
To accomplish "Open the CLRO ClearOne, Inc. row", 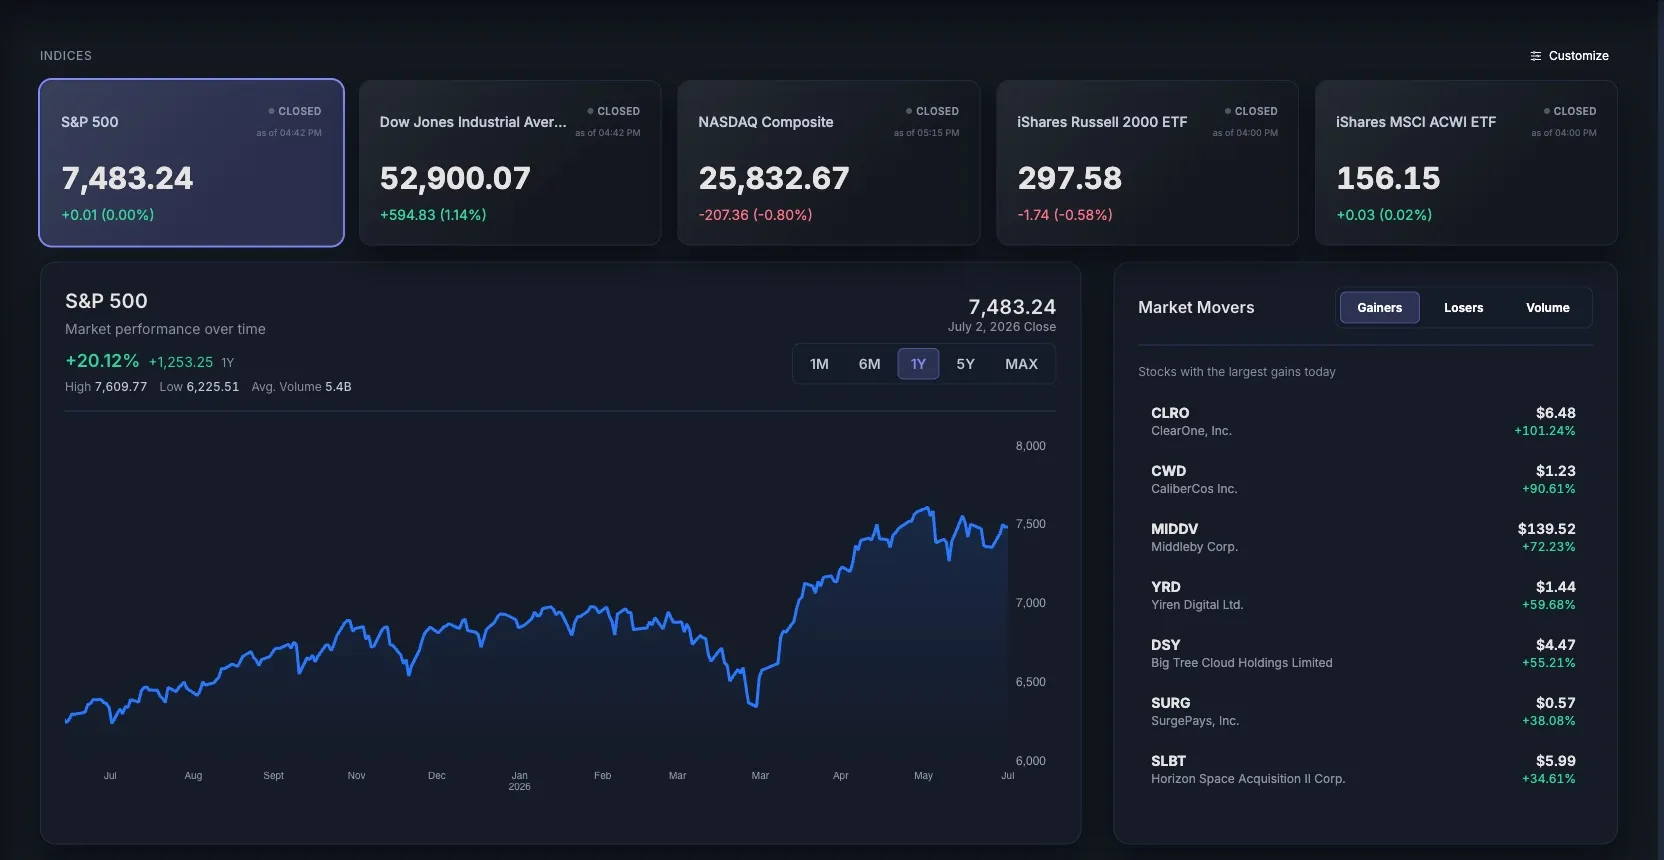I will tap(1364, 421).
